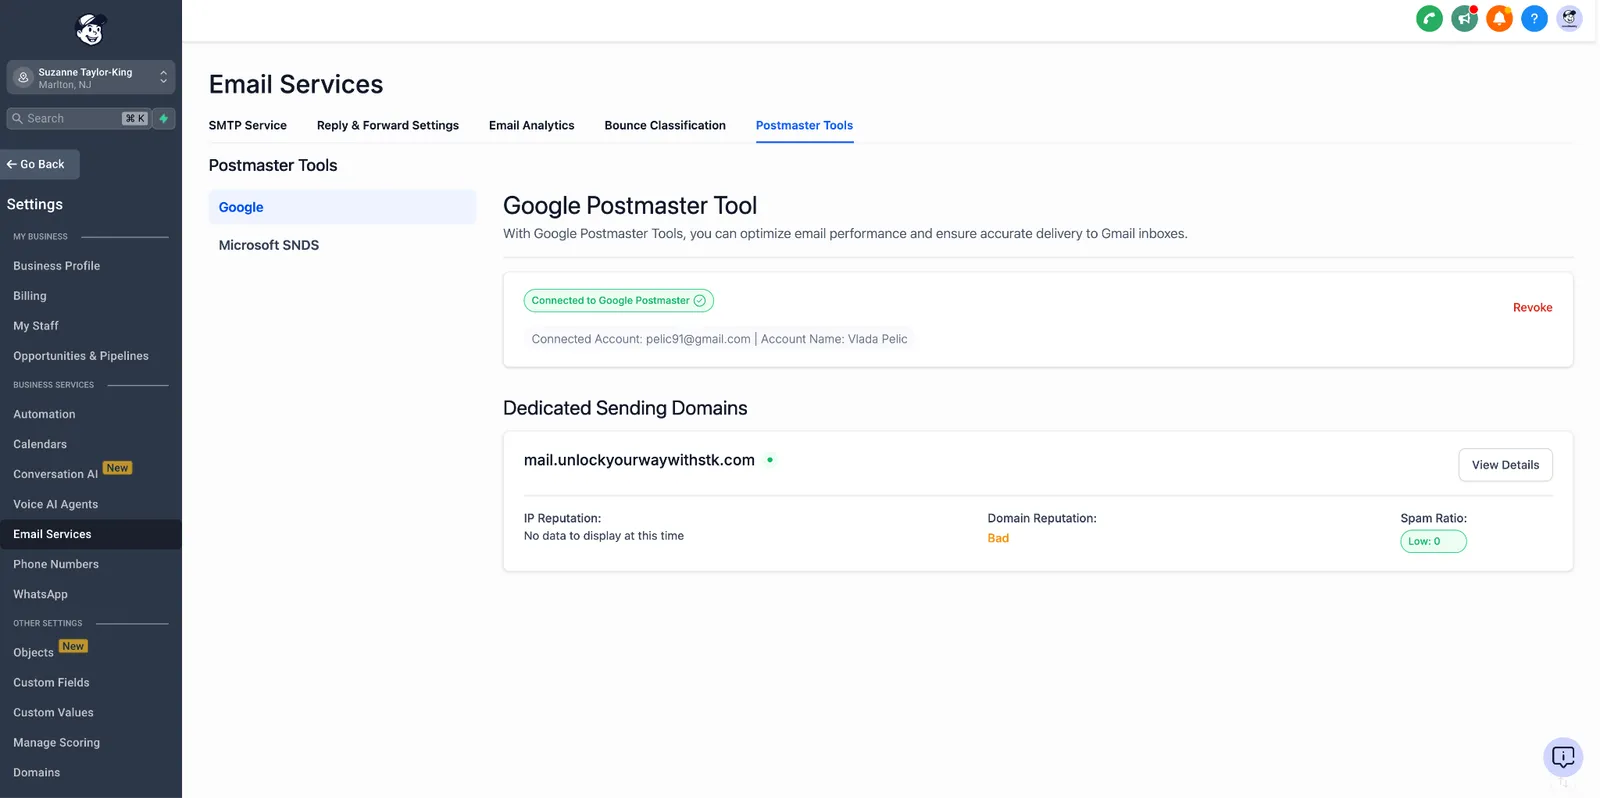Select Email Services in sidebar

[91, 534]
